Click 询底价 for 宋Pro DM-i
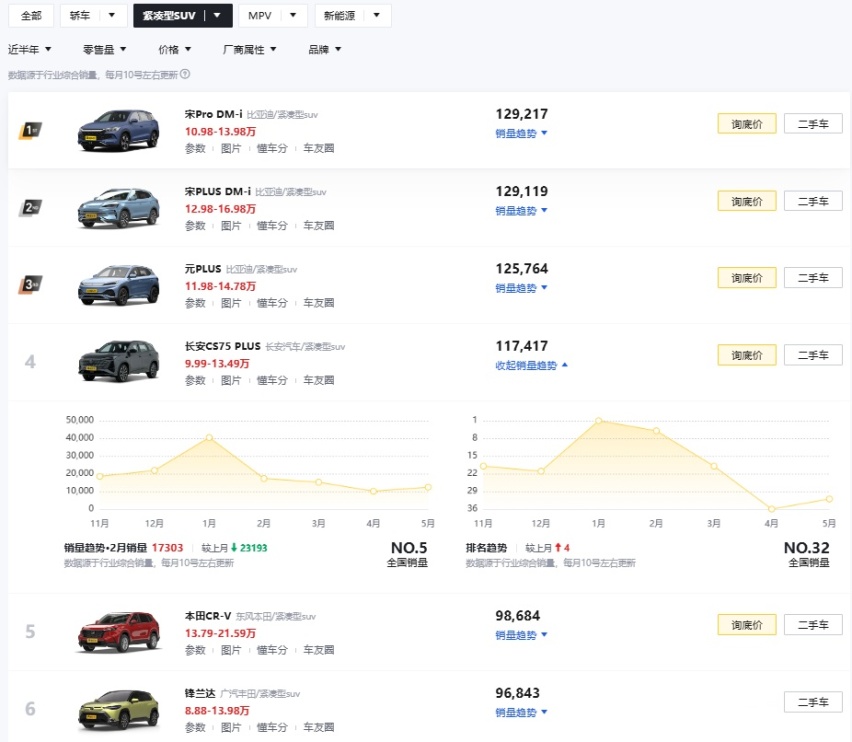This screenshot has width=852, height=742. (x=747, y=124)
